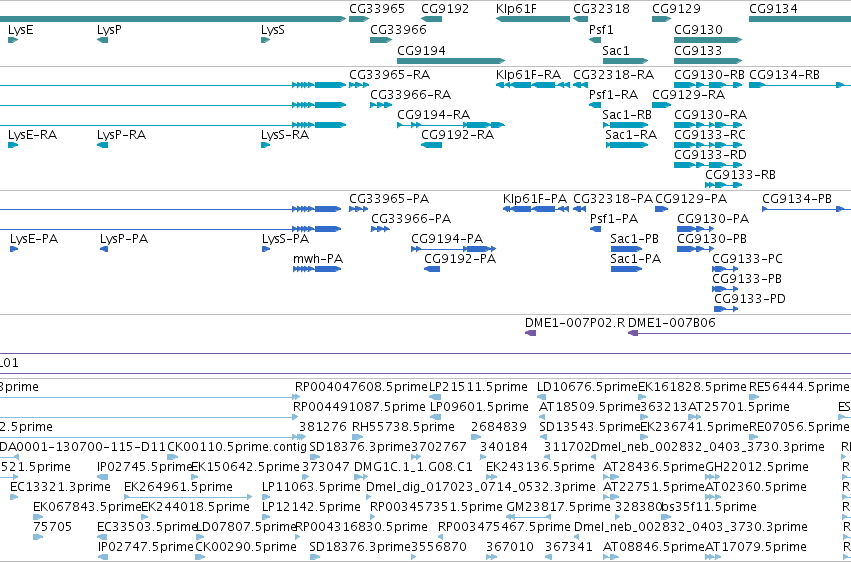Click EST AT08846.5prime
The width and height of the screenshot is (851, 562).
[653, 546]
